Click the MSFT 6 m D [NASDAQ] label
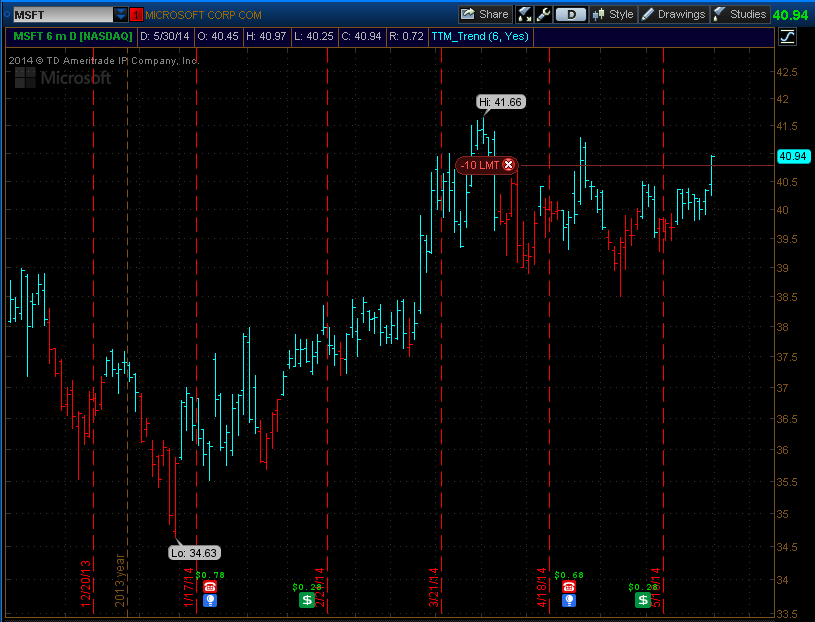815x622 pixels. tap(73, 36)
